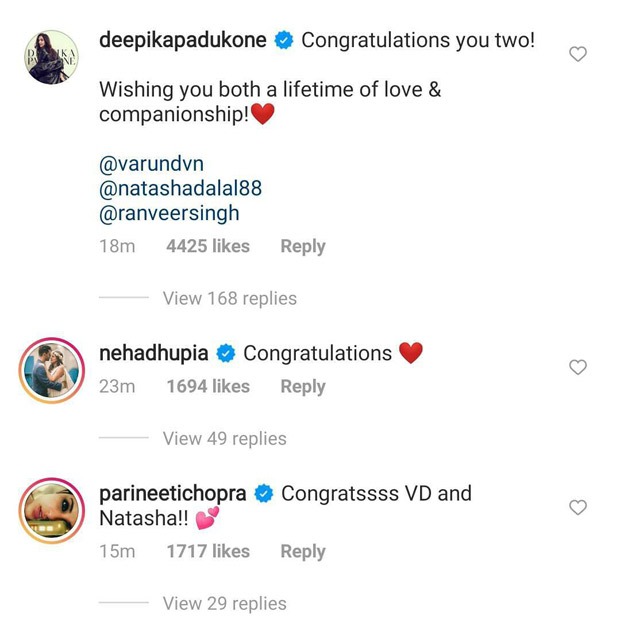Viewport: 620px width, 631px height.
Task: Open the @ranveersingh mention
Action: coord(168,213)
